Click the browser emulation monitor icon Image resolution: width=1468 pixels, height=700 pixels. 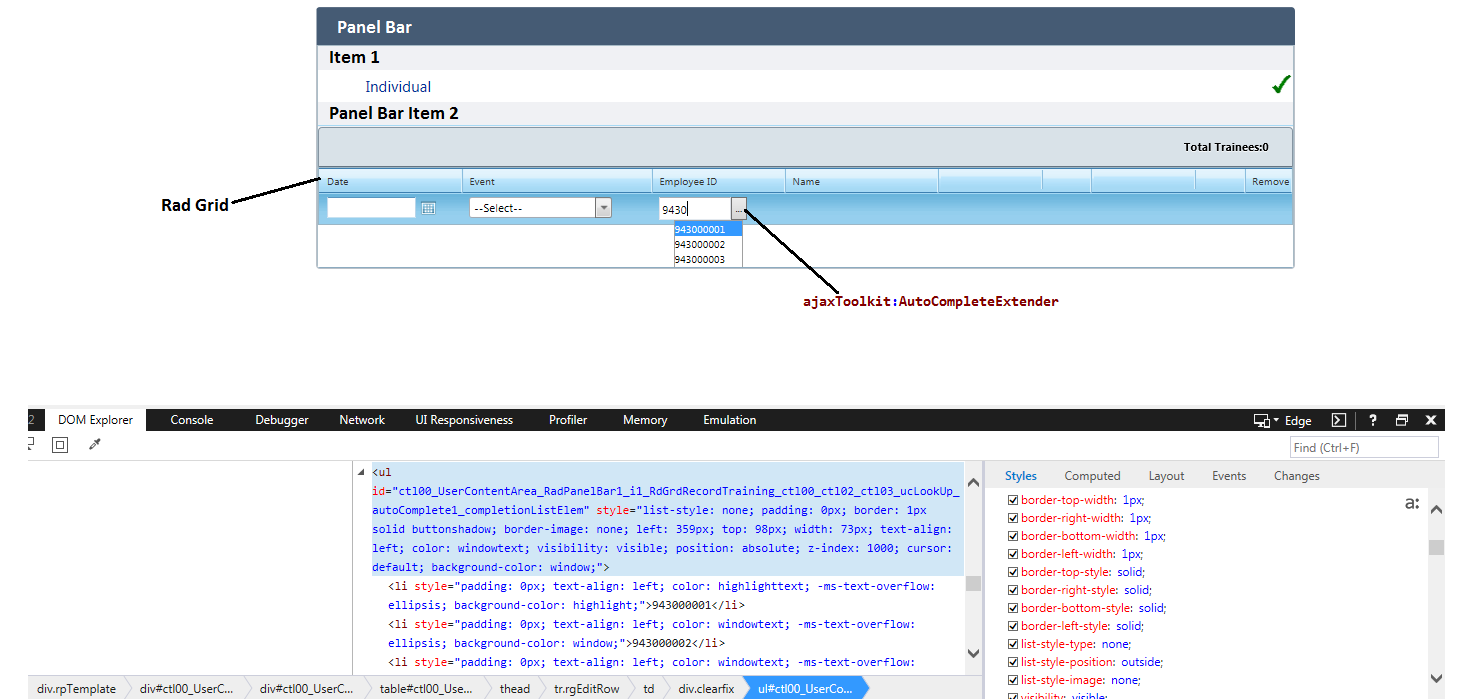pyautogui.click(x=1262, y=421)
